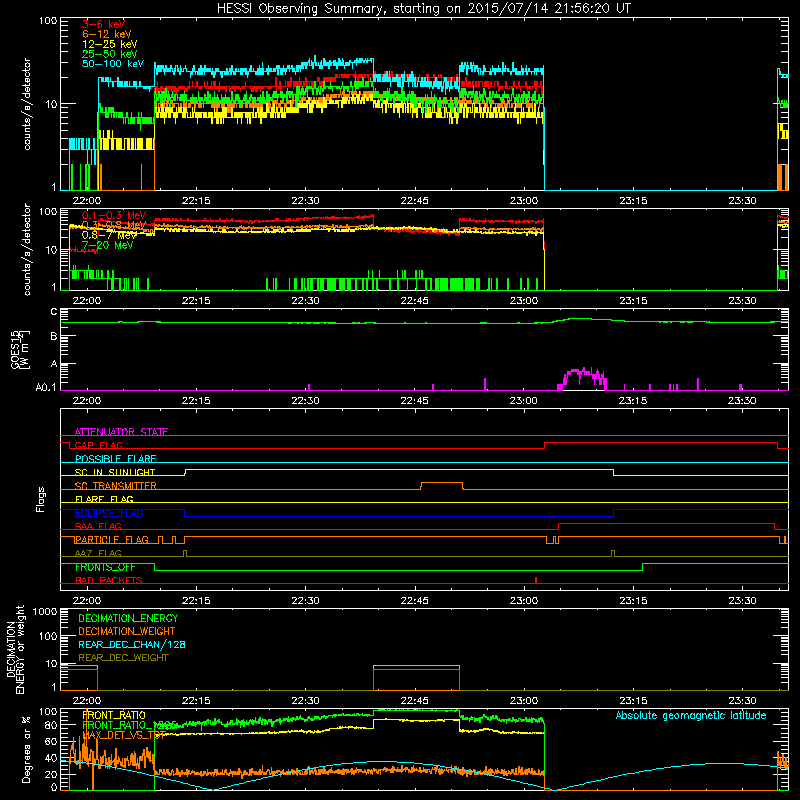This screenshot has width=800, height=800.
Task: Select the MAX_DET_VS_TOT legend label
Action: 124,736
